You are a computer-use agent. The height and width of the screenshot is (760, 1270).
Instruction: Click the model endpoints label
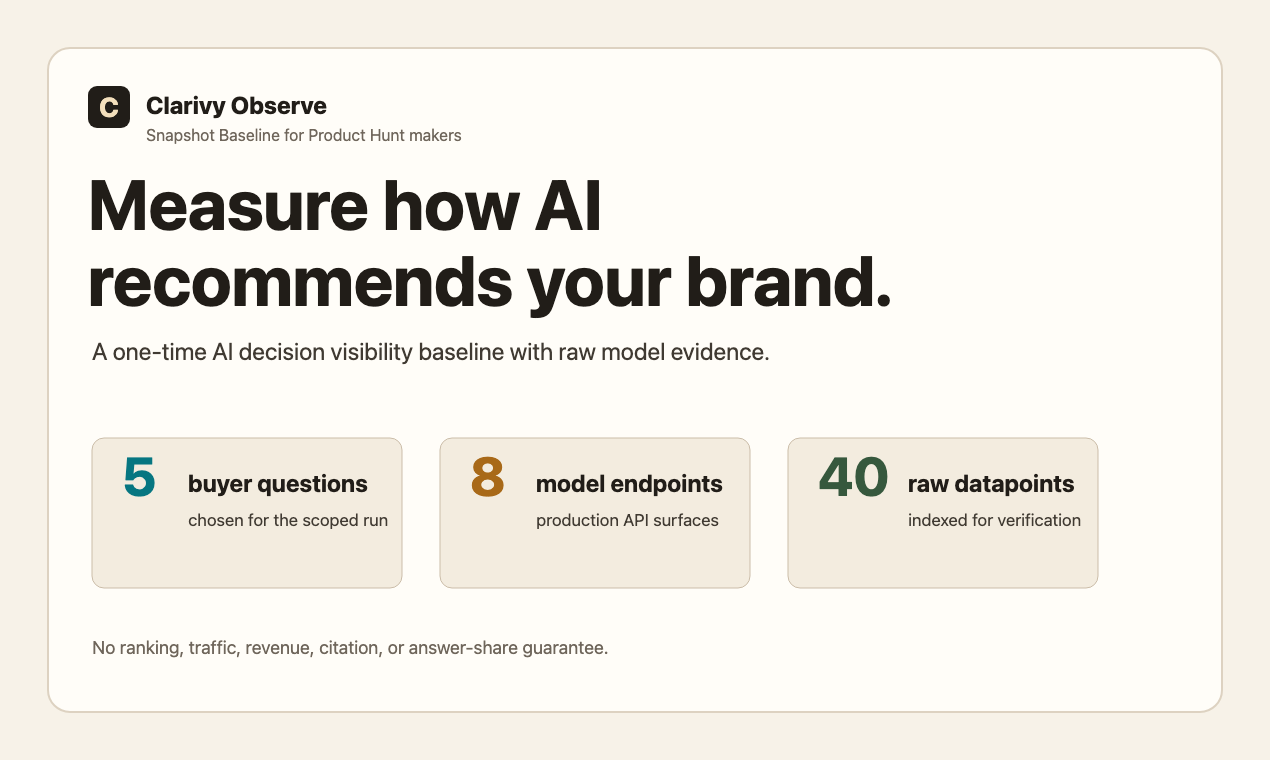(x=629, y=484)
